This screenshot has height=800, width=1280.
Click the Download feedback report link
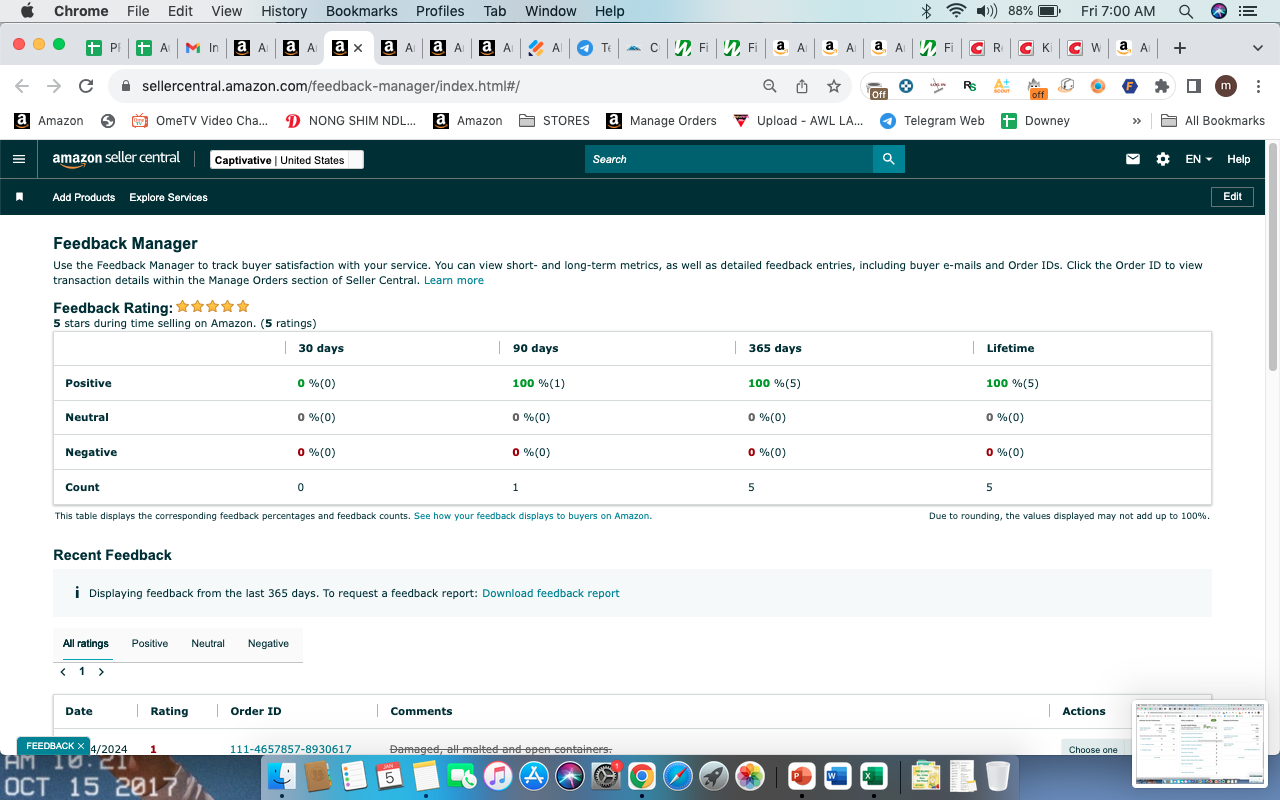[551, 593]
